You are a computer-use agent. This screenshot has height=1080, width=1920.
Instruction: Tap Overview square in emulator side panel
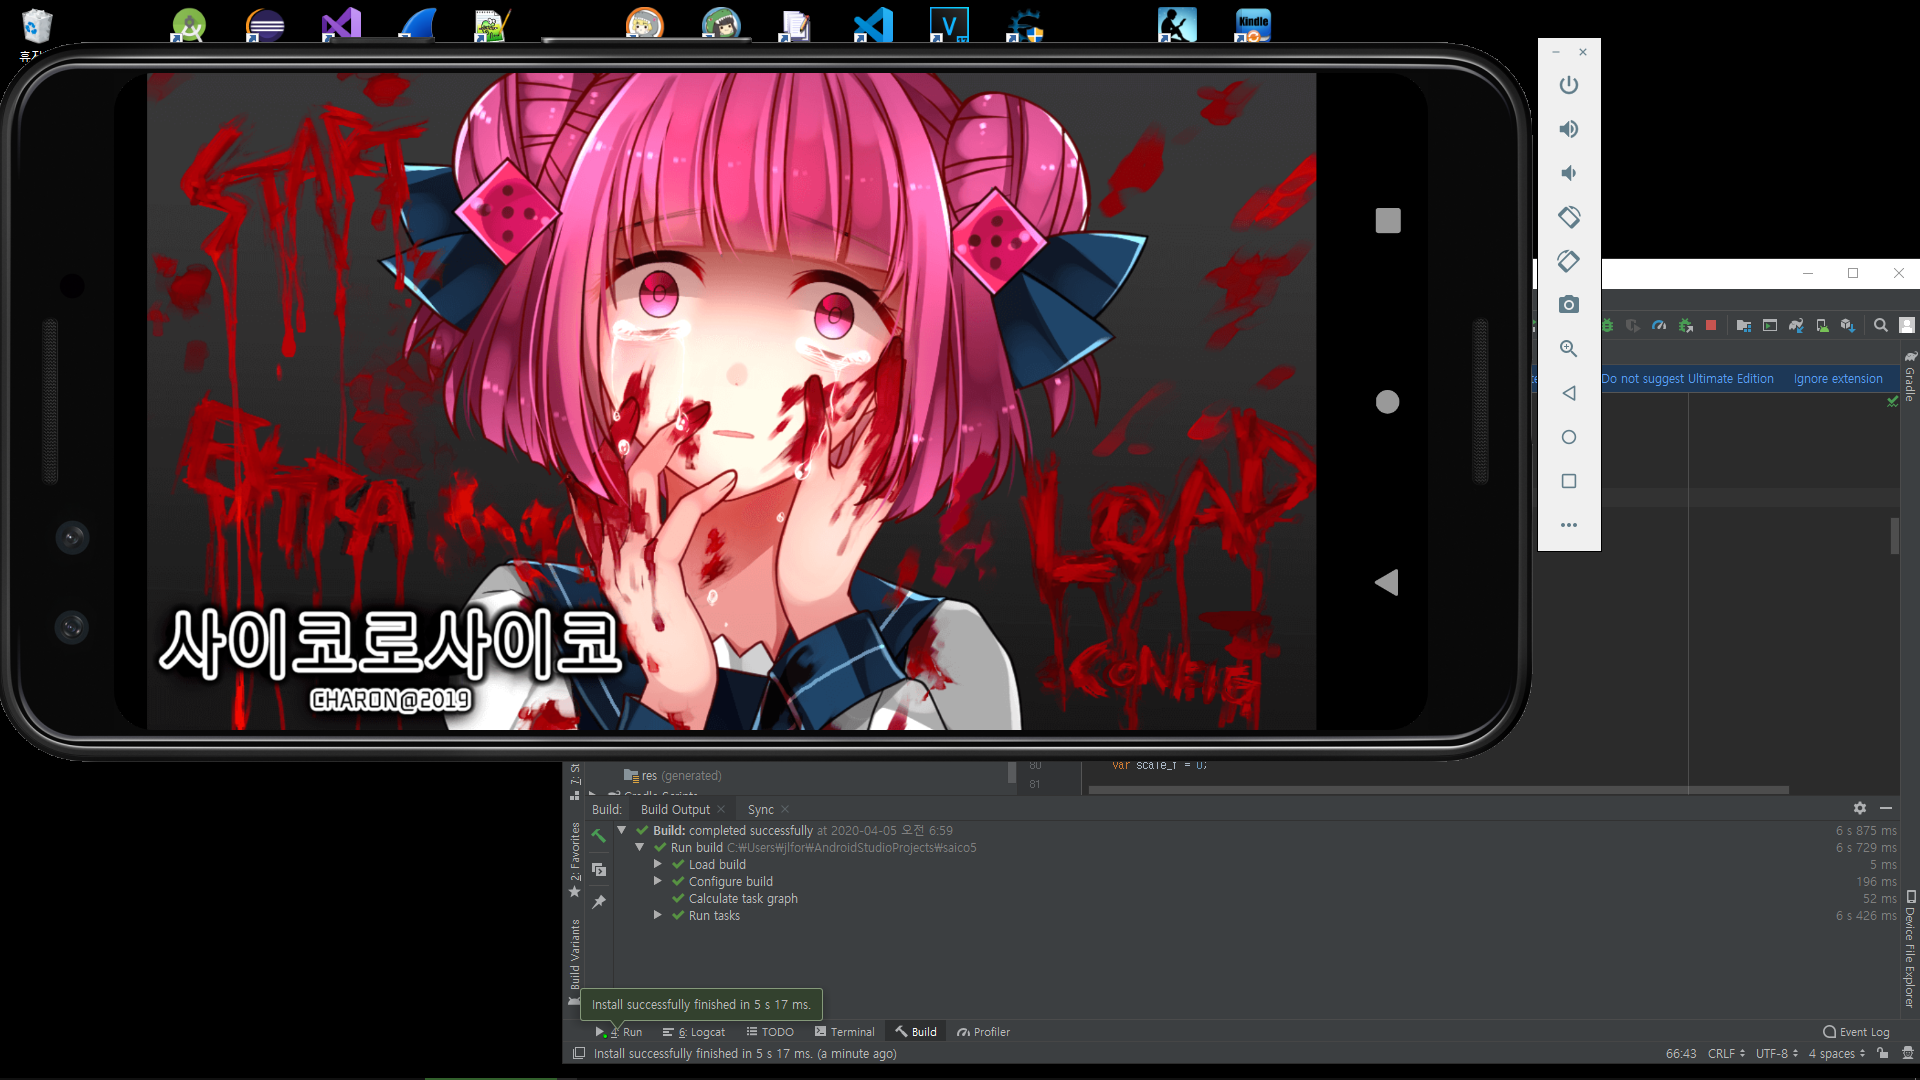coord(1569,481)
